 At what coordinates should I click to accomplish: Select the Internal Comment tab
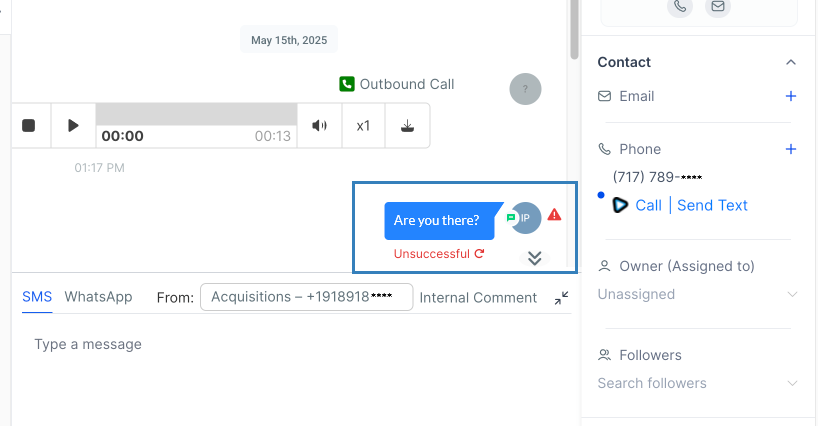coord(478,297)
